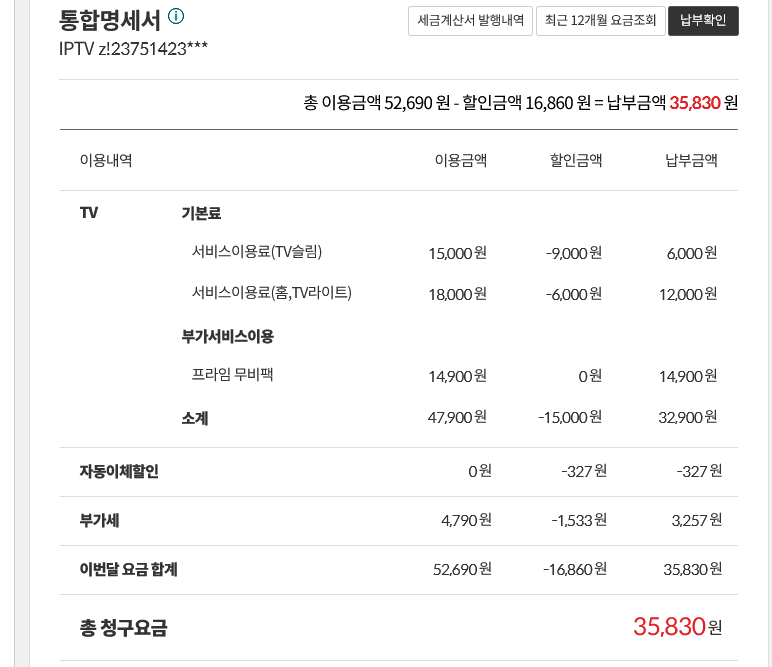Viewport: 772px width, 667px height.
Task: Click the large red 35,830 total amount
Action: (x=669, y=627)
